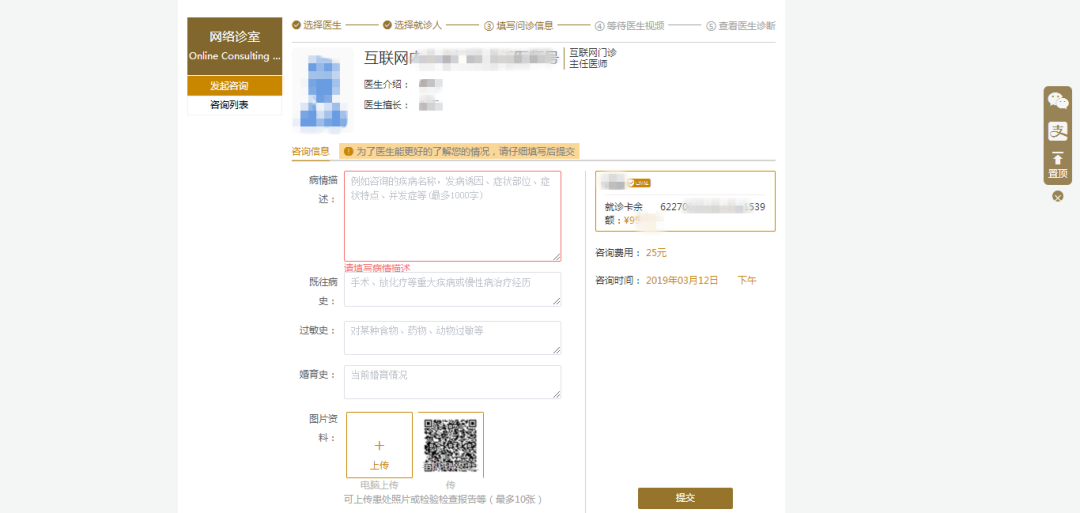
Task: Select 发起咨询 in the left menu
Action: [x=234, y=86]
